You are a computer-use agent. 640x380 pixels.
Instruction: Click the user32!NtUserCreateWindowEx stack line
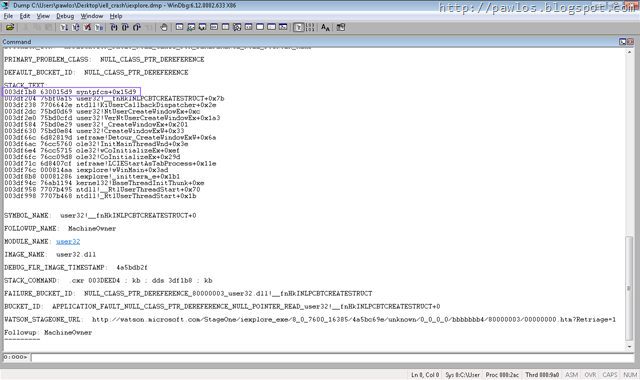pos(102,111)
